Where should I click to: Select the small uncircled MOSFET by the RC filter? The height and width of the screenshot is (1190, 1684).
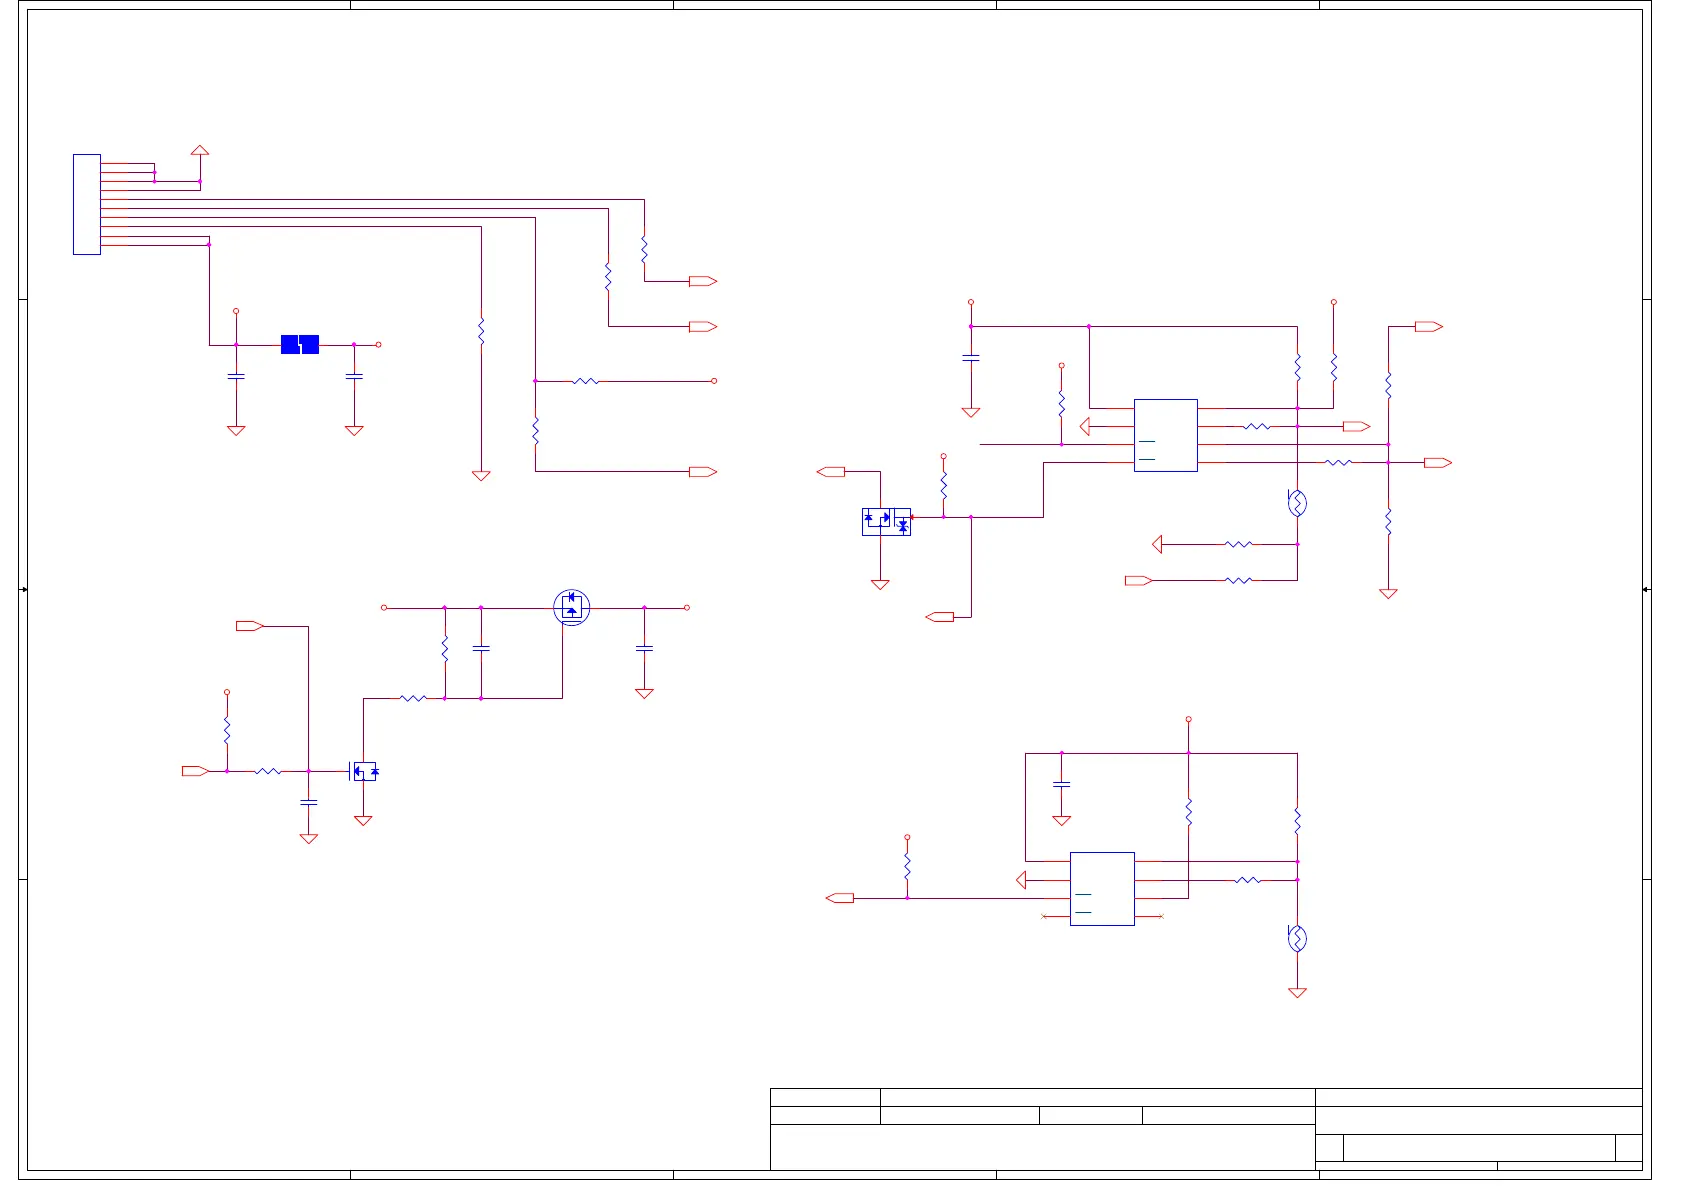(x=364, y=771)
